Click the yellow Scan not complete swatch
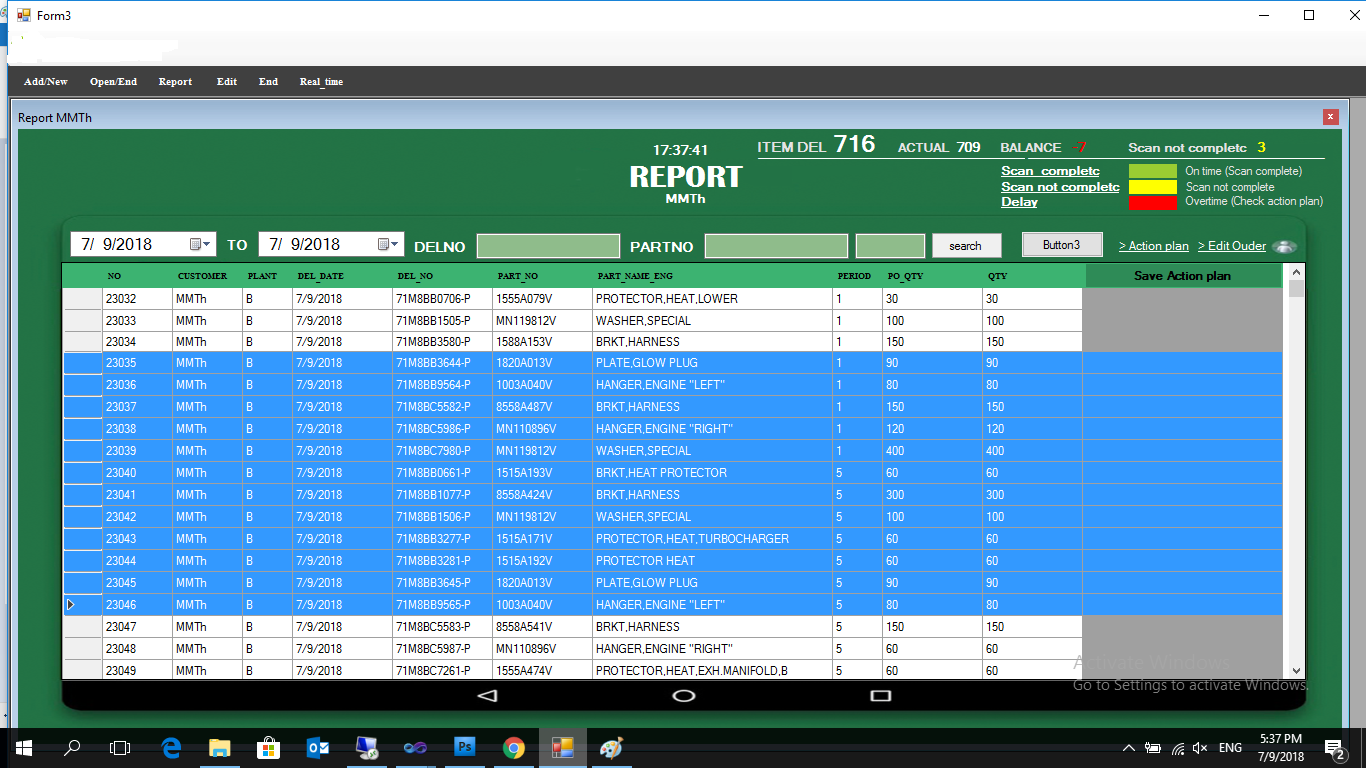Viewport: 1366px width, 768px height. [x=1153, y=187]
